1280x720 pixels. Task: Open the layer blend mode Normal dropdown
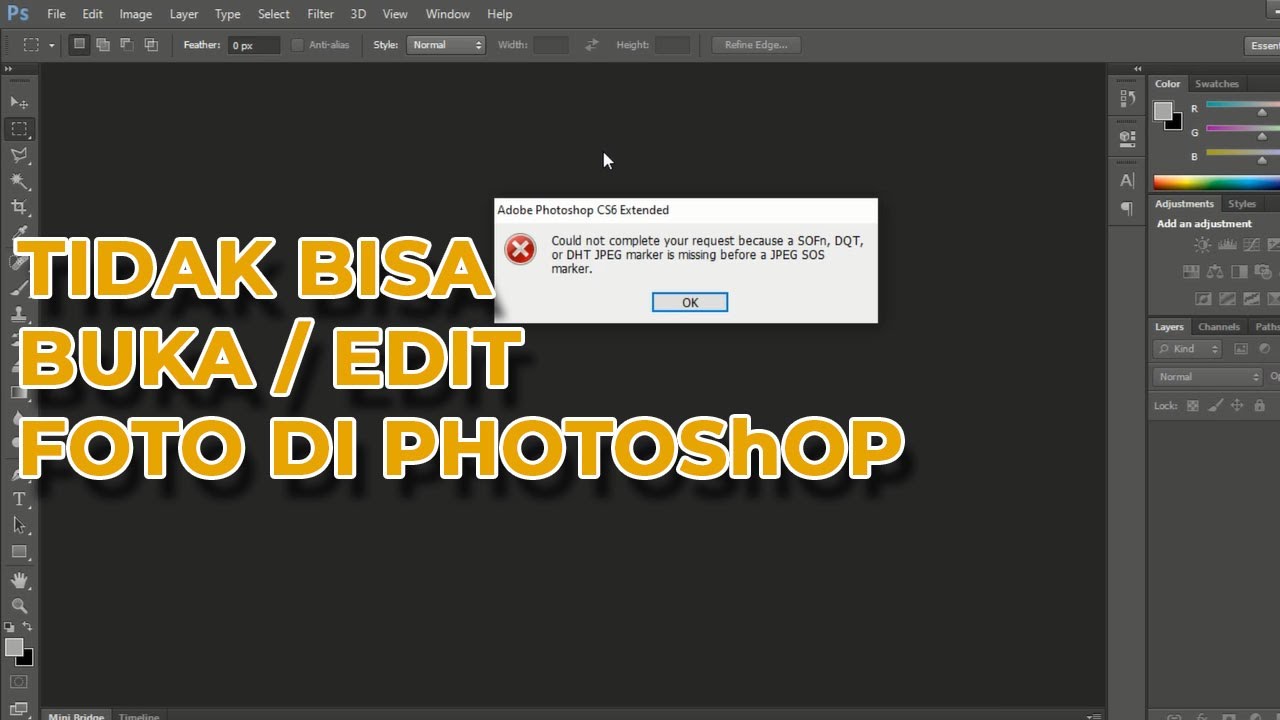pos(1208,377)
